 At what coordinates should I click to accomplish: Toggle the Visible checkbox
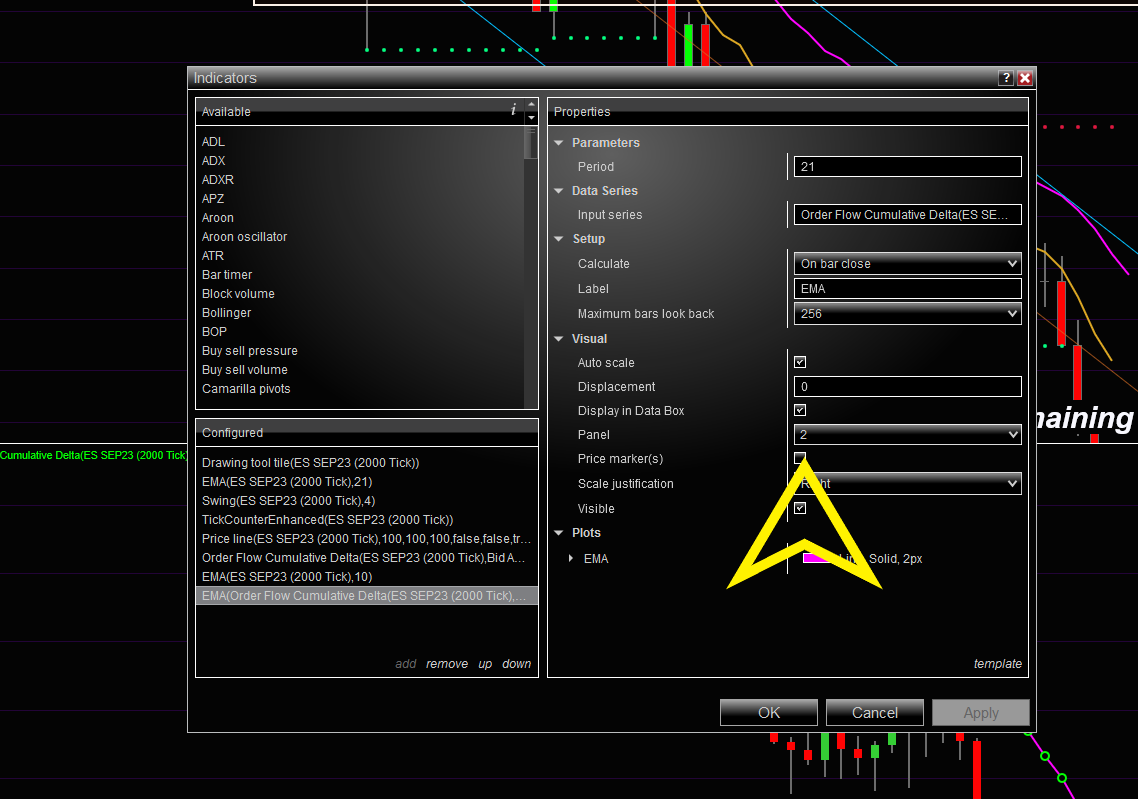(800, 508)
